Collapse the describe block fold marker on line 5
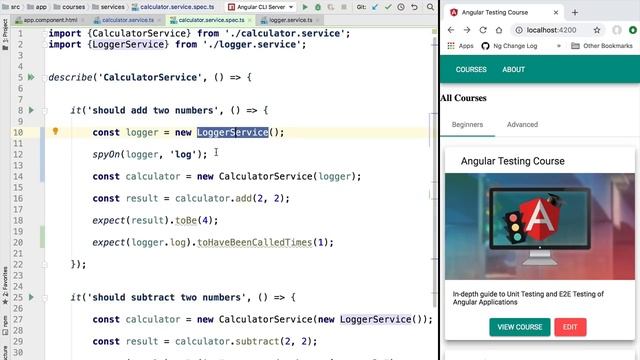Screen dimensions: 640x360 click(x=44, y=78)
